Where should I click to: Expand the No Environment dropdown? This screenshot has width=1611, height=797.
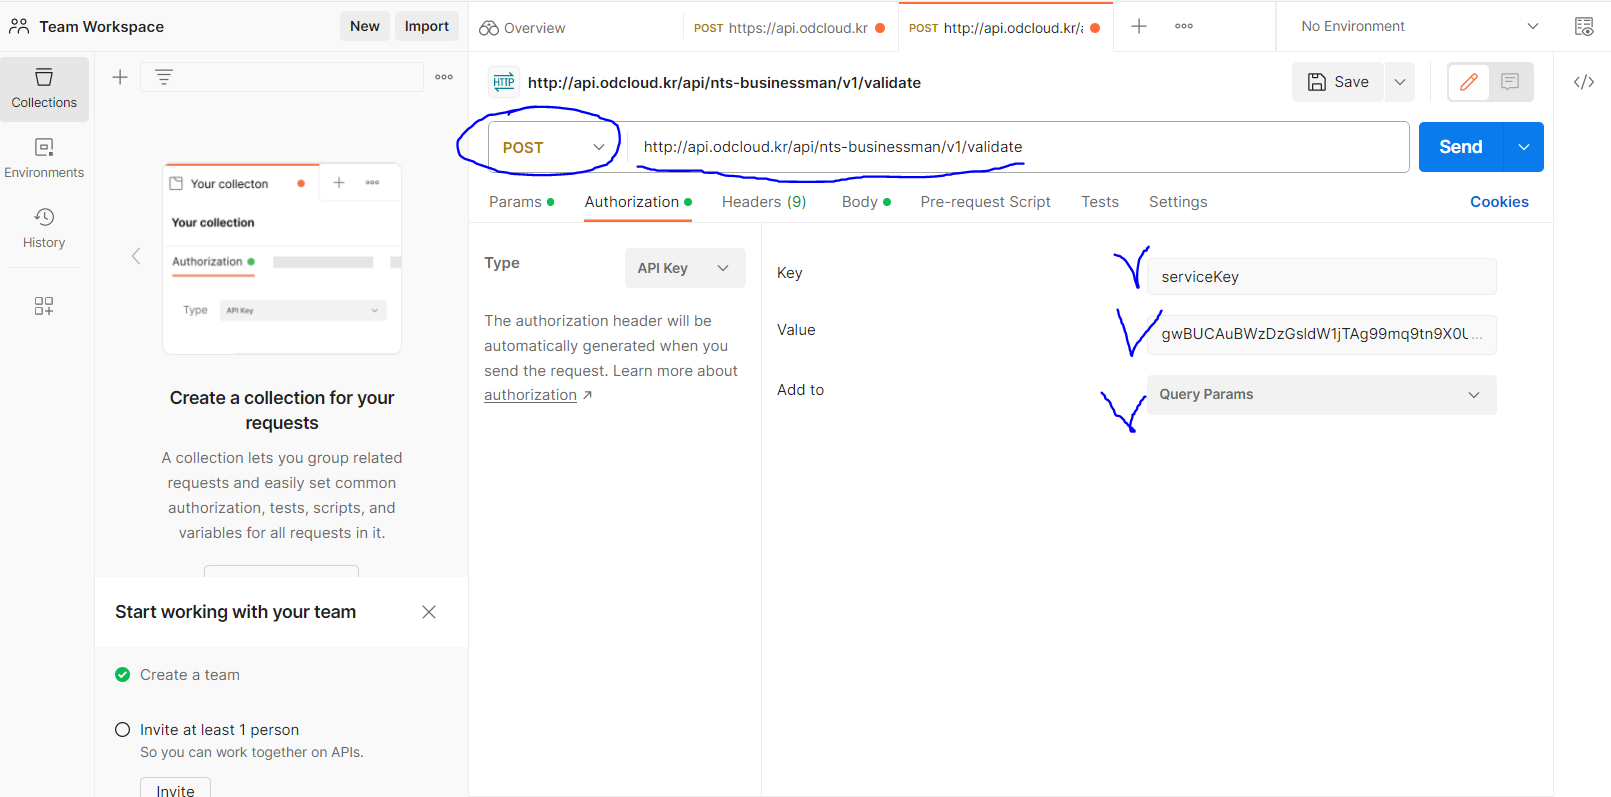[1419, 26]
